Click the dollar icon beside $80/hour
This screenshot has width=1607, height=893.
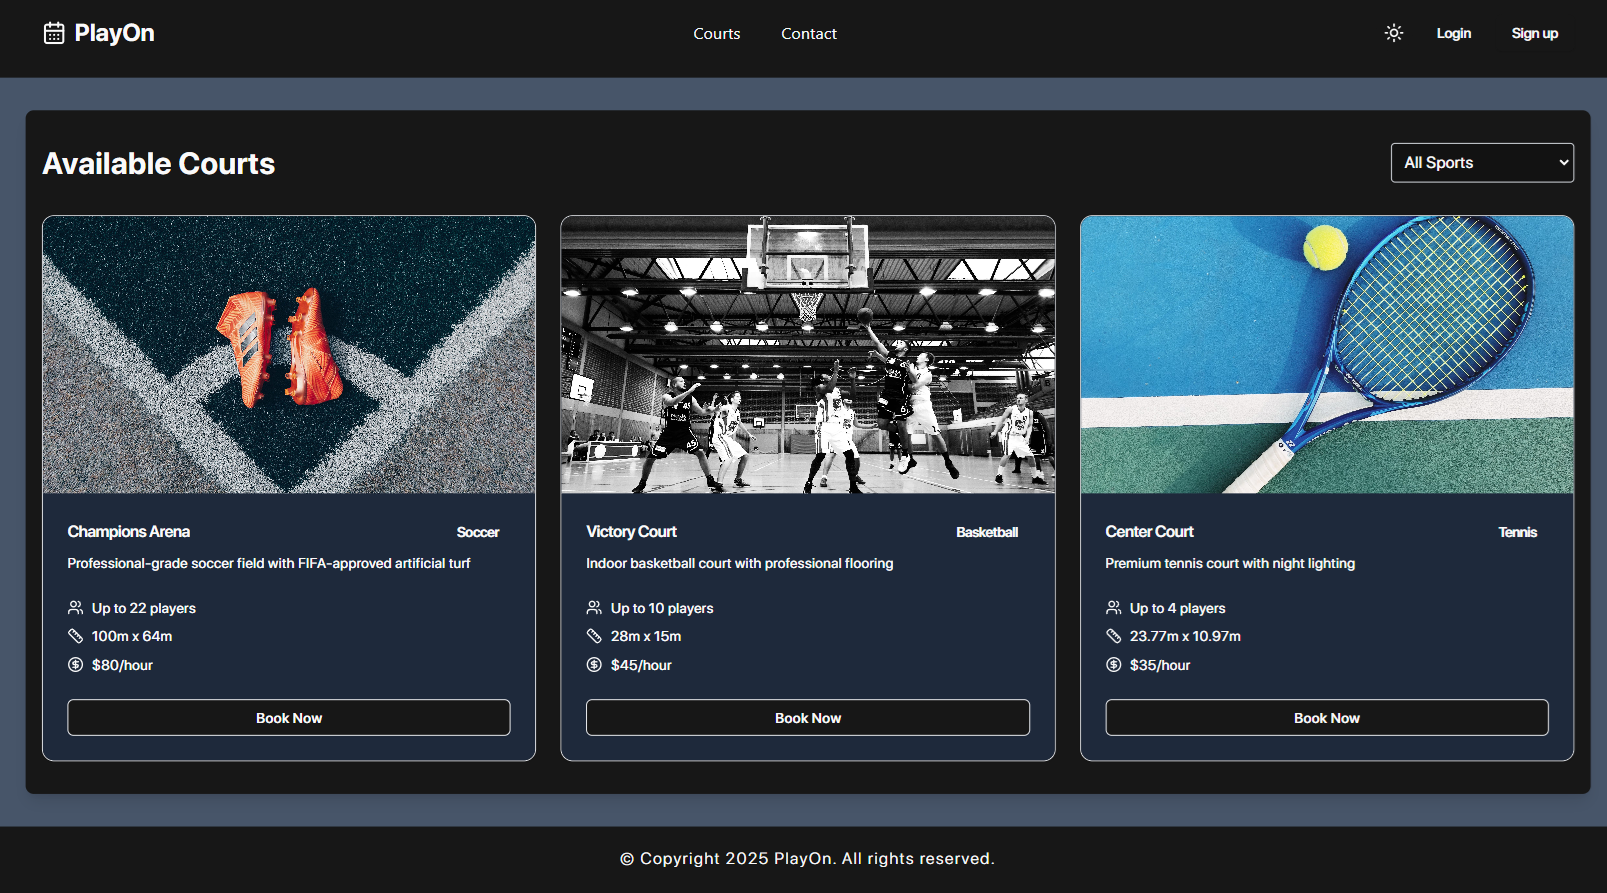tap(75, 665)
